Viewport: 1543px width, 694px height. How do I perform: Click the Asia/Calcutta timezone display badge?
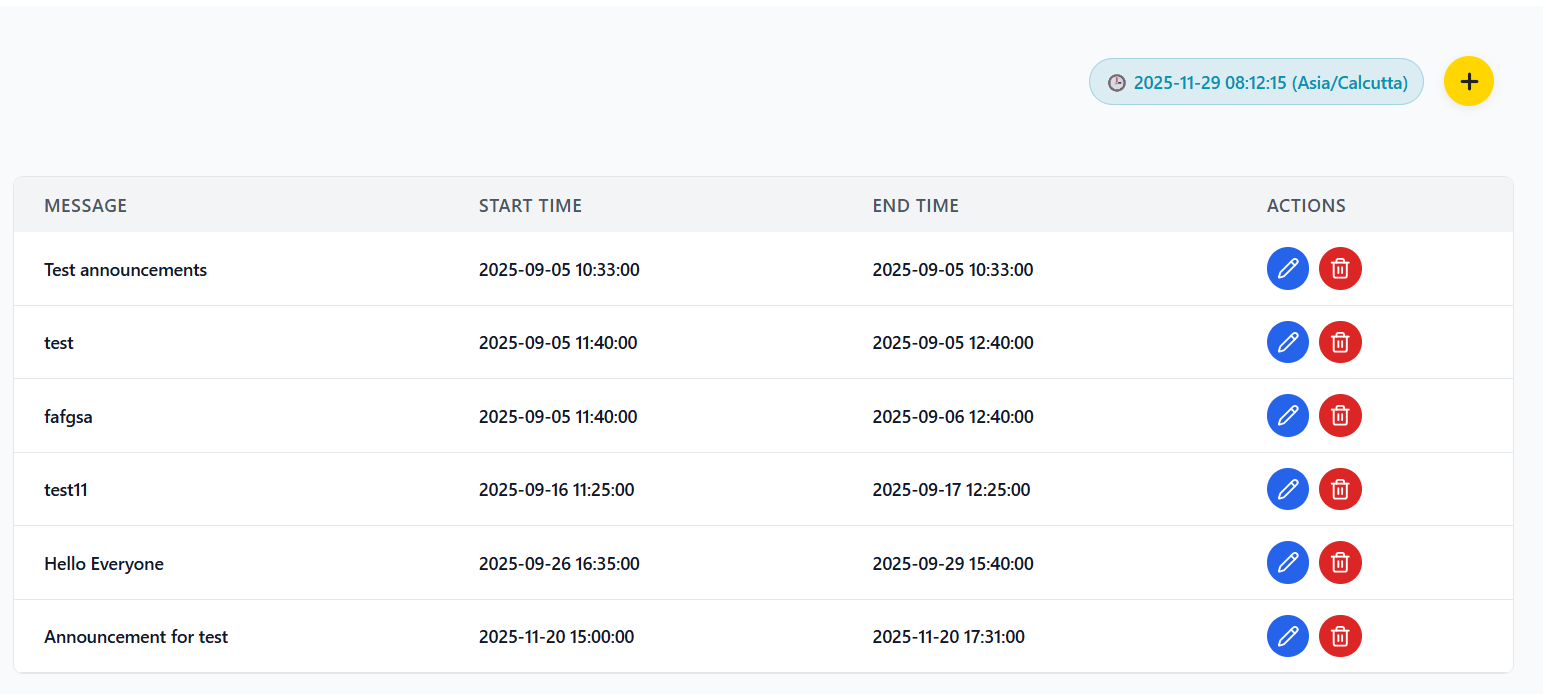[1256, 82]
